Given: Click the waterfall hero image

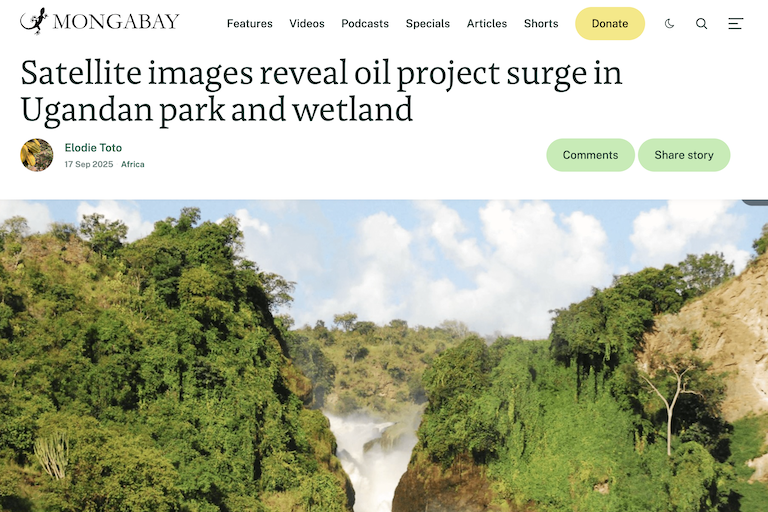Looking at the screenshot, I should point(384,356).
